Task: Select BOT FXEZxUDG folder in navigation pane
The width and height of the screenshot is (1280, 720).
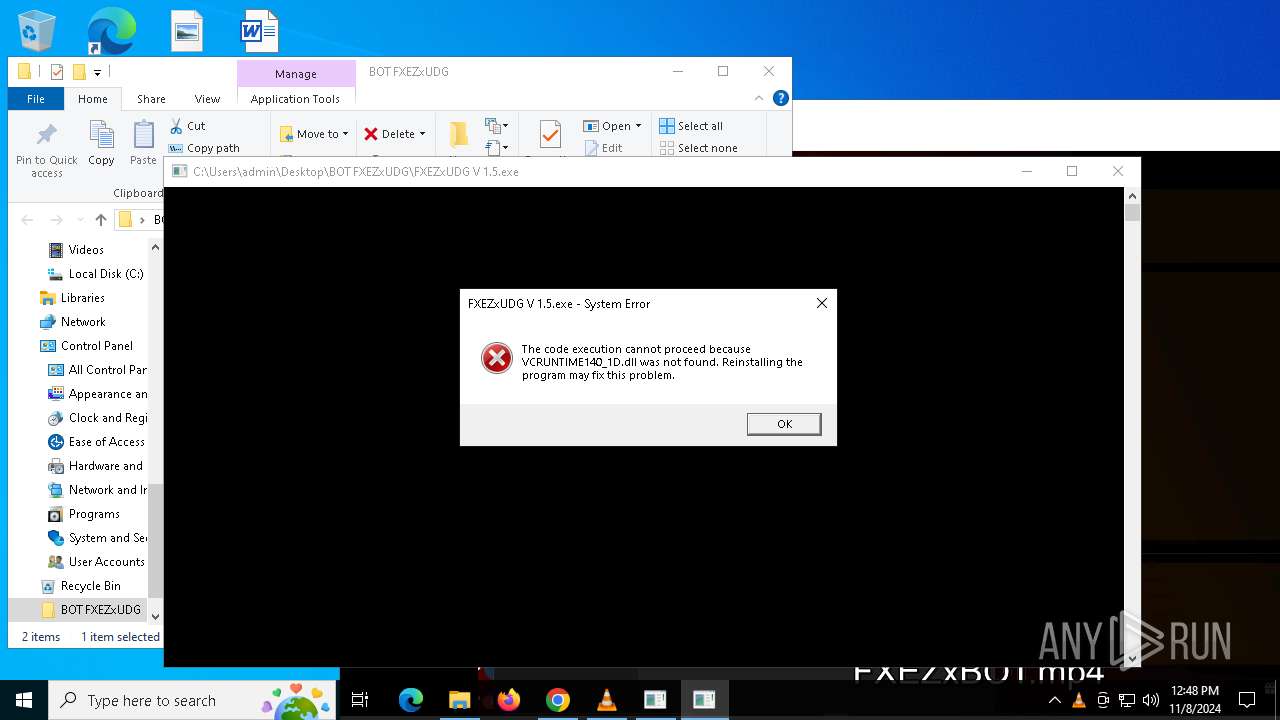Action: point(91,610)
